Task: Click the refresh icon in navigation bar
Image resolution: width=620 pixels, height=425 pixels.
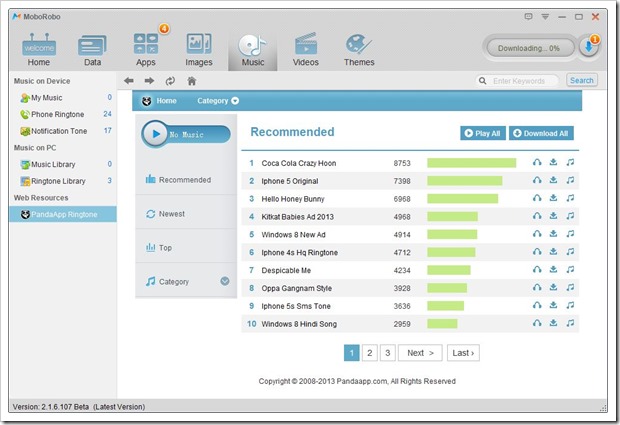Action: [170, 81]
